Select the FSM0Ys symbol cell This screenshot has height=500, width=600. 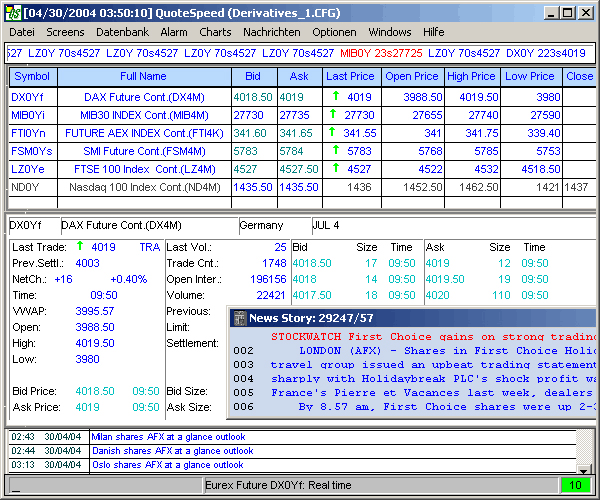(x=29, y=151)
